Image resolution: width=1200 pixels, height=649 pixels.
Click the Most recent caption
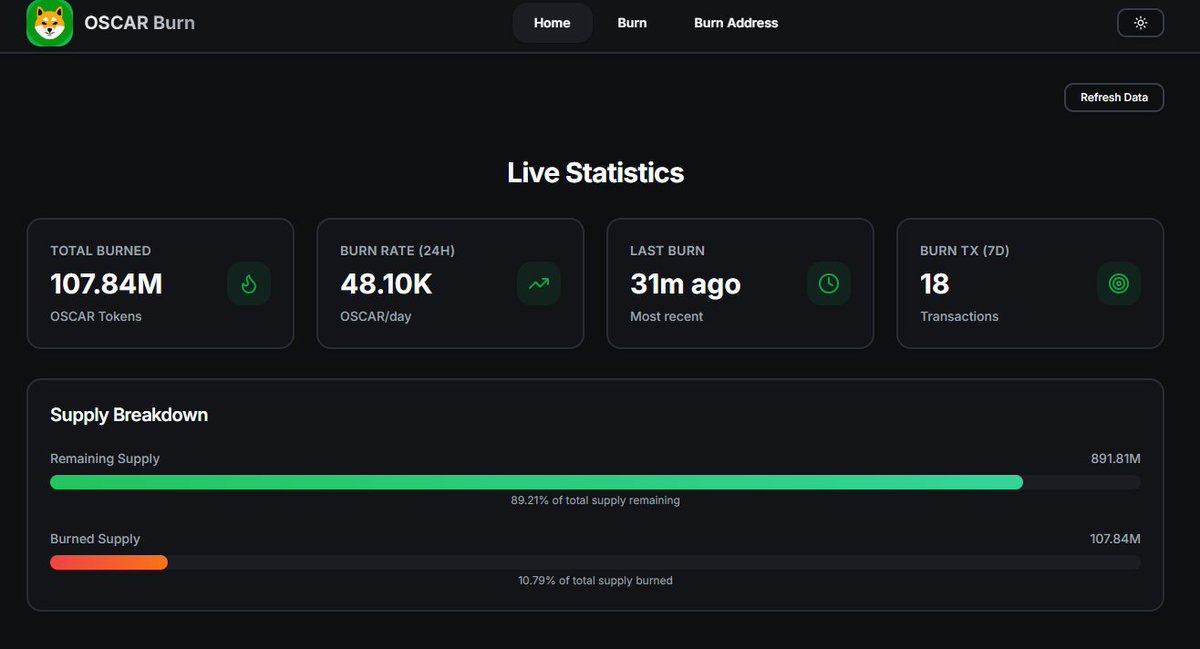coord(666,317)
